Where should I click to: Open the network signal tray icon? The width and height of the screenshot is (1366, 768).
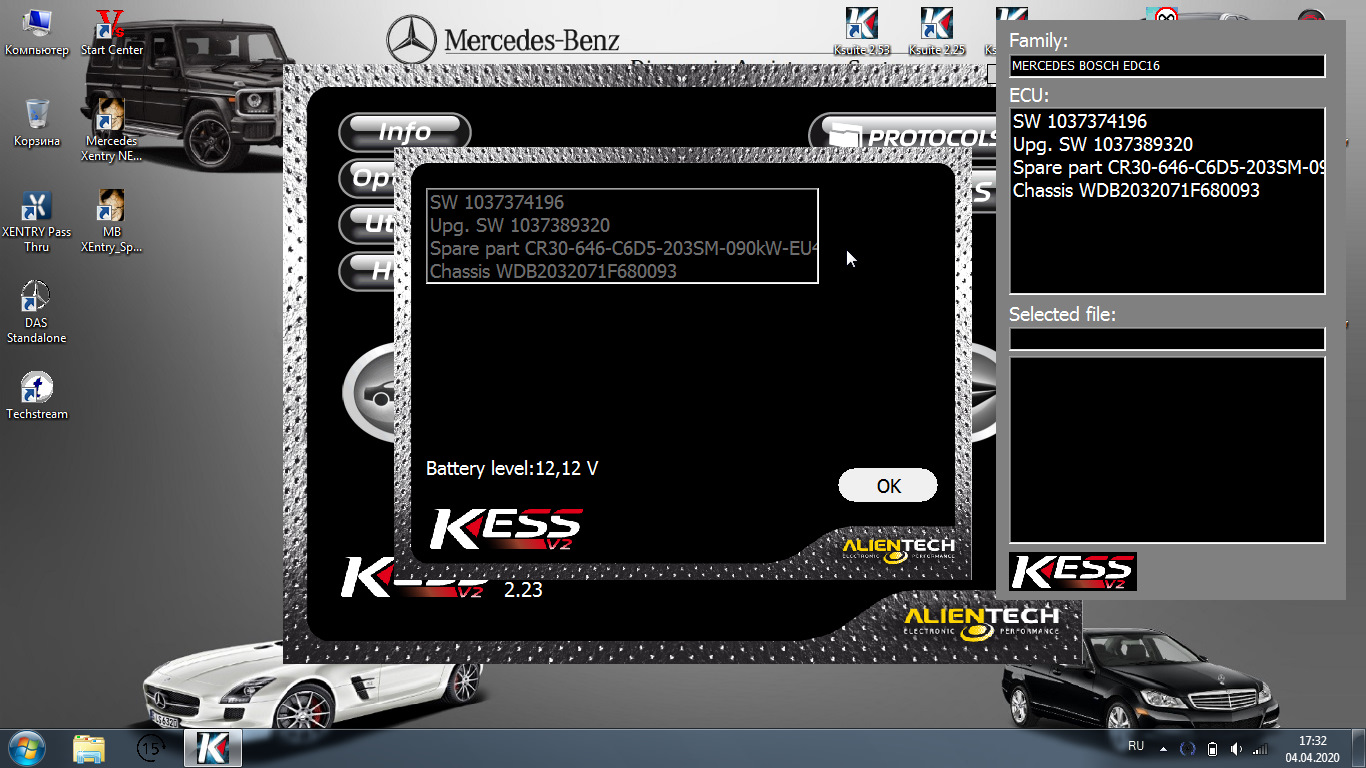[1260, 748]
